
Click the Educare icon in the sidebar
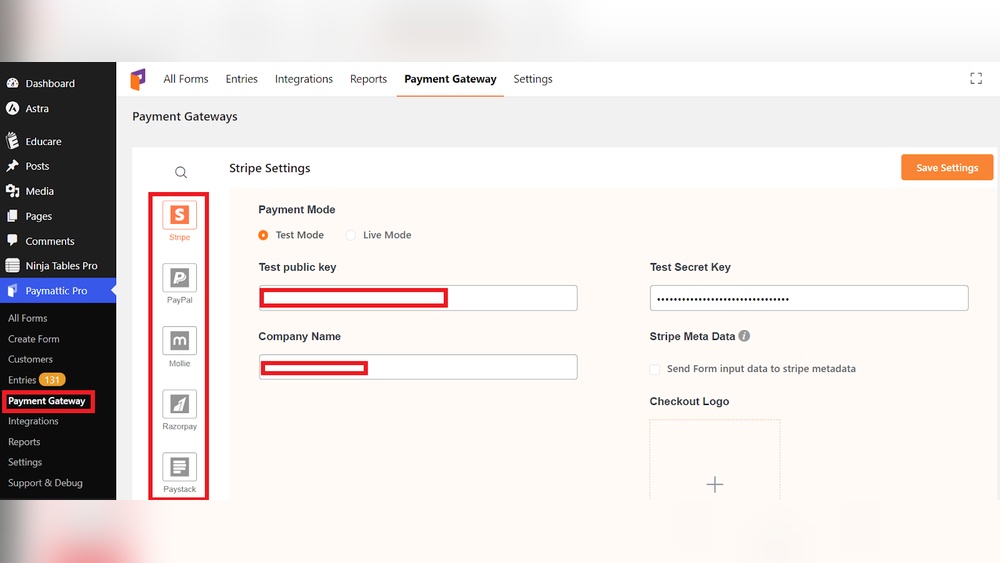click(12, 140)
